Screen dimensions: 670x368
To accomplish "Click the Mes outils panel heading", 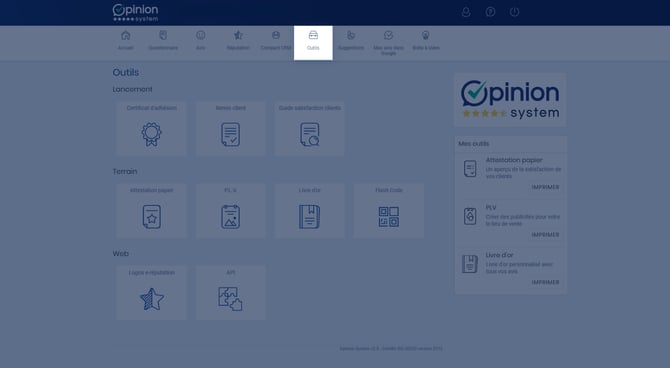I will [x=473, y=144].
